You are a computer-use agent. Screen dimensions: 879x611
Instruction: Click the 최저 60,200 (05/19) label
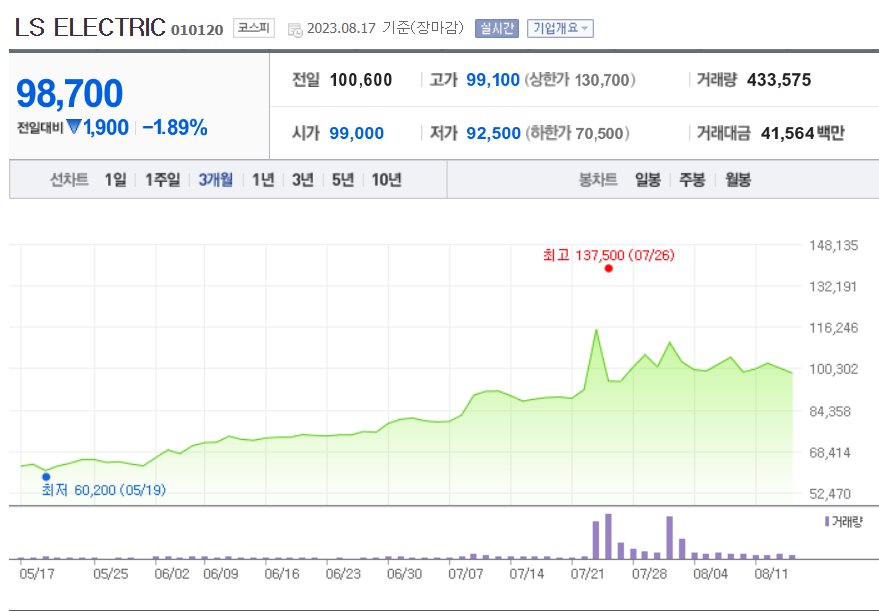(104, 490)
